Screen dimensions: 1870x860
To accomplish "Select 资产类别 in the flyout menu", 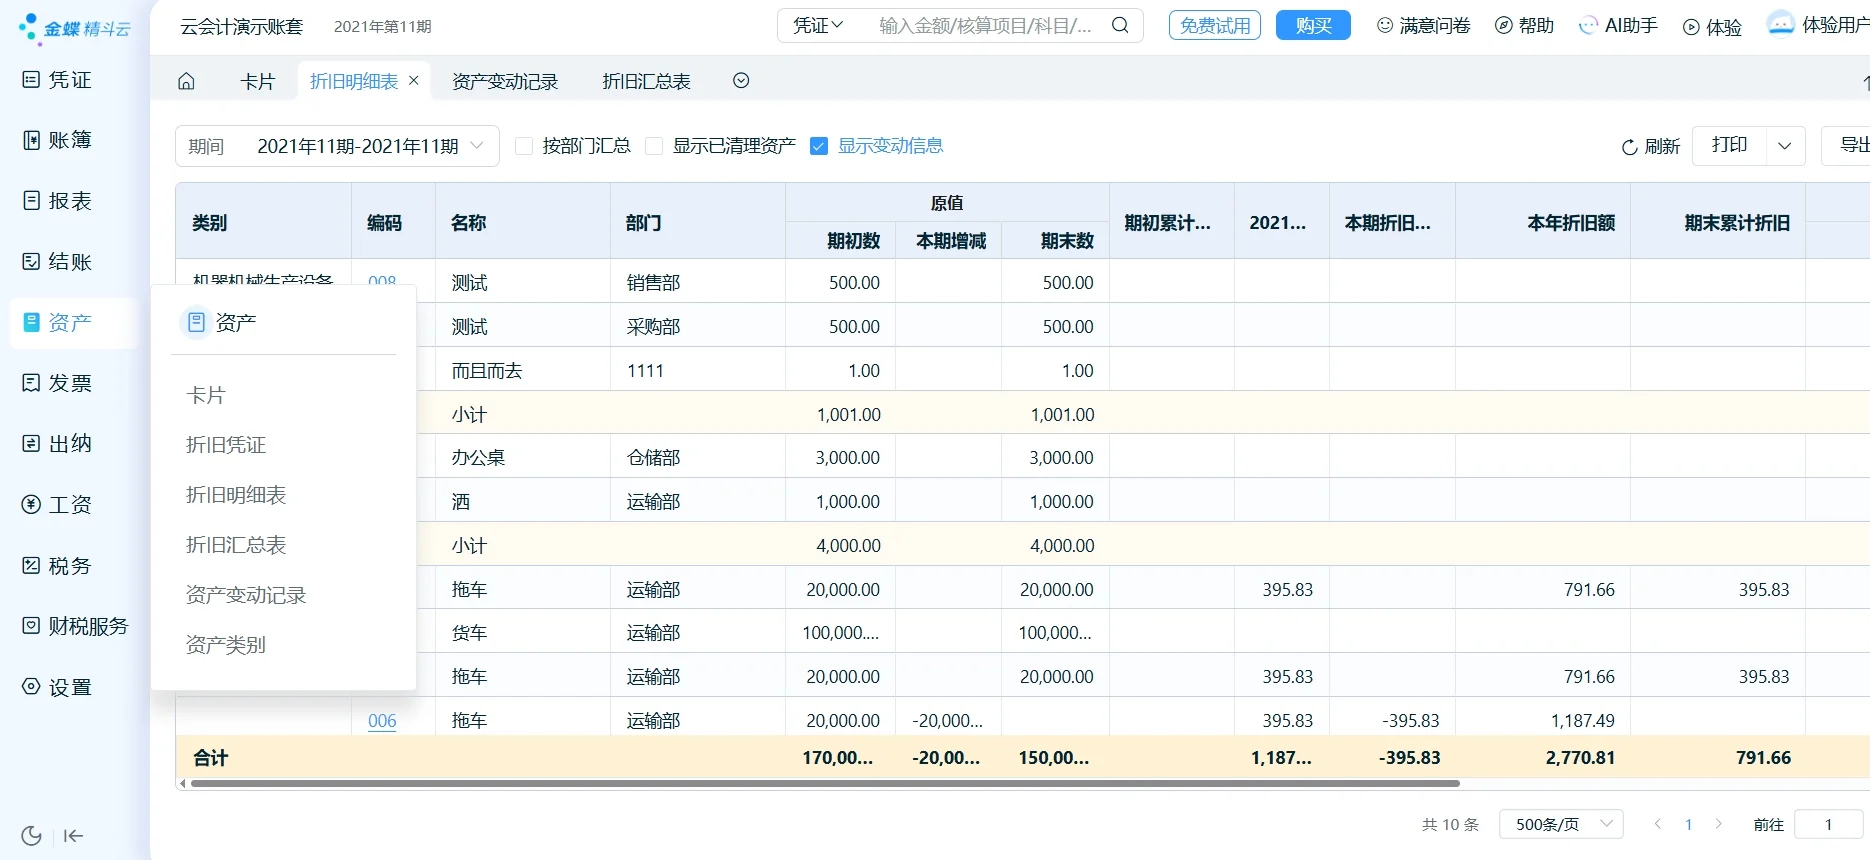I will point(226,645).
